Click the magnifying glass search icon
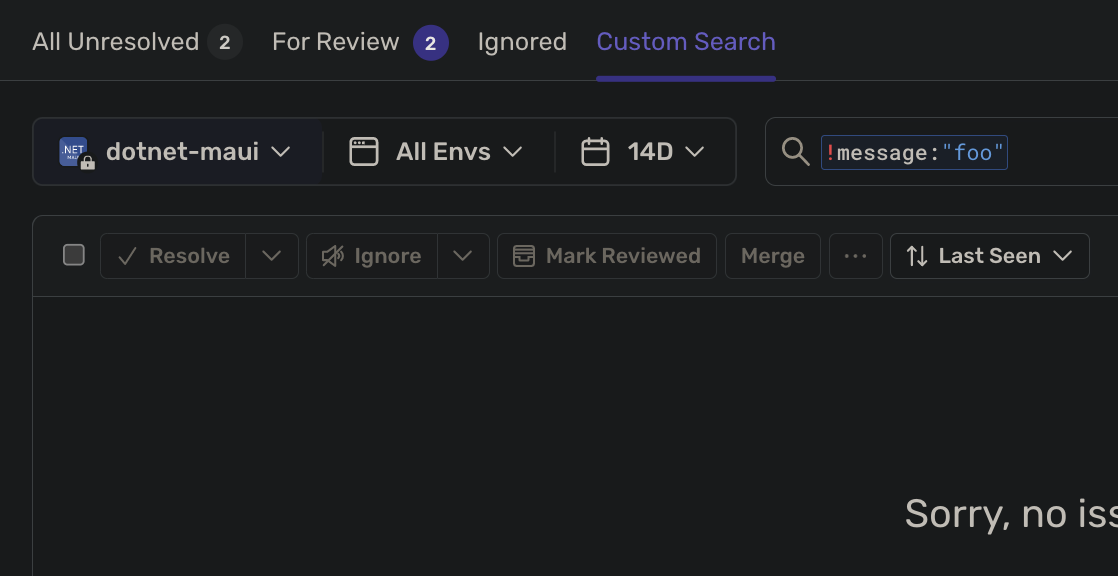 [x=795, y=152]
